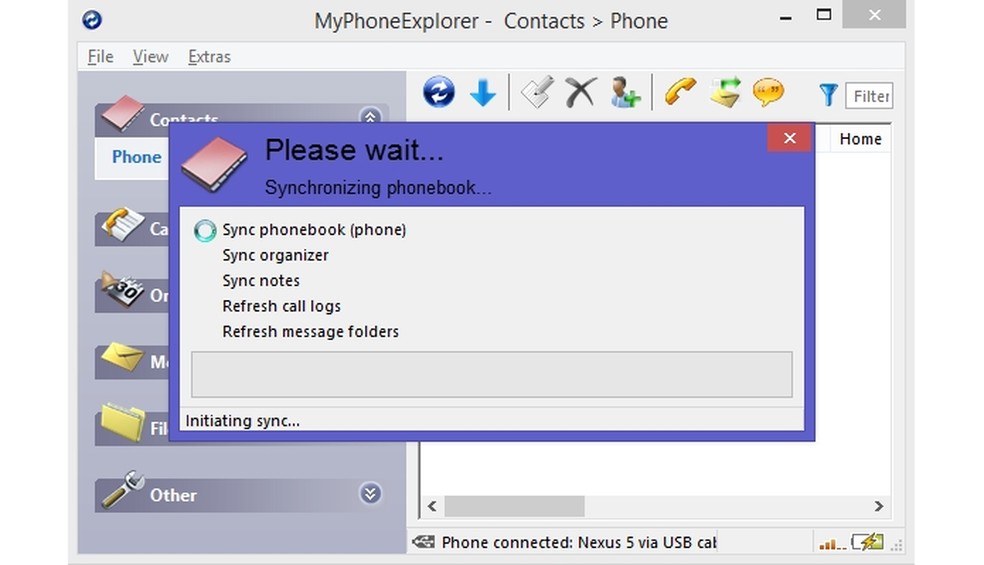Click the Sync notes step

(261, 281)
